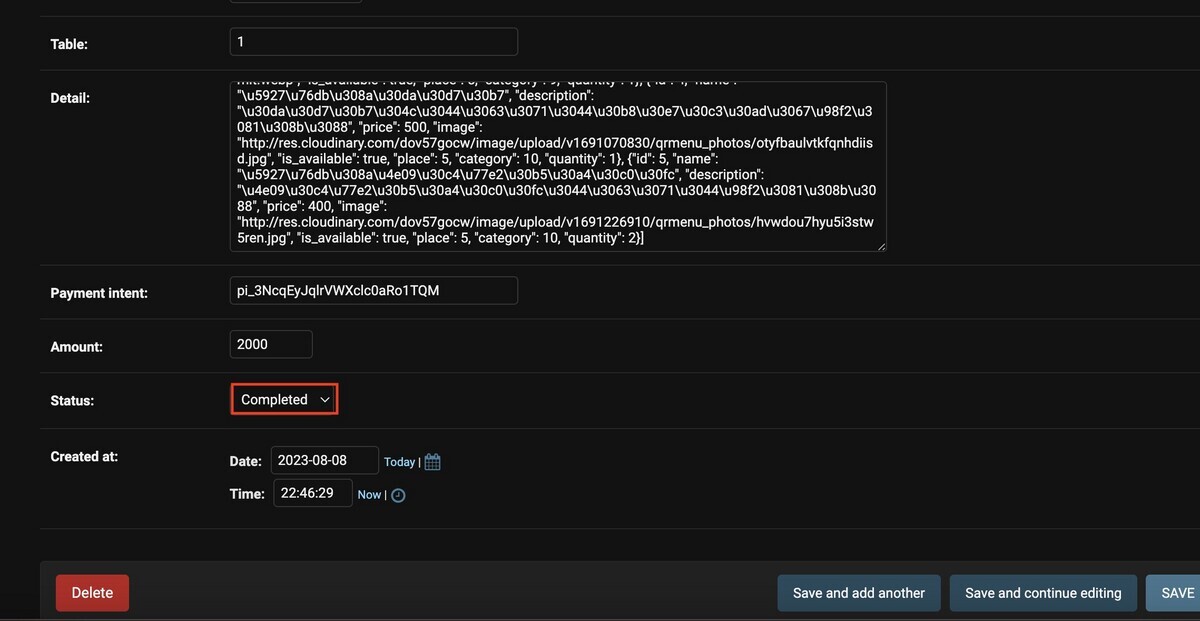This screenshot has height=621, width=1200.
Task: Select the Amount field containing 2000
Action: [x=271, y=344]
